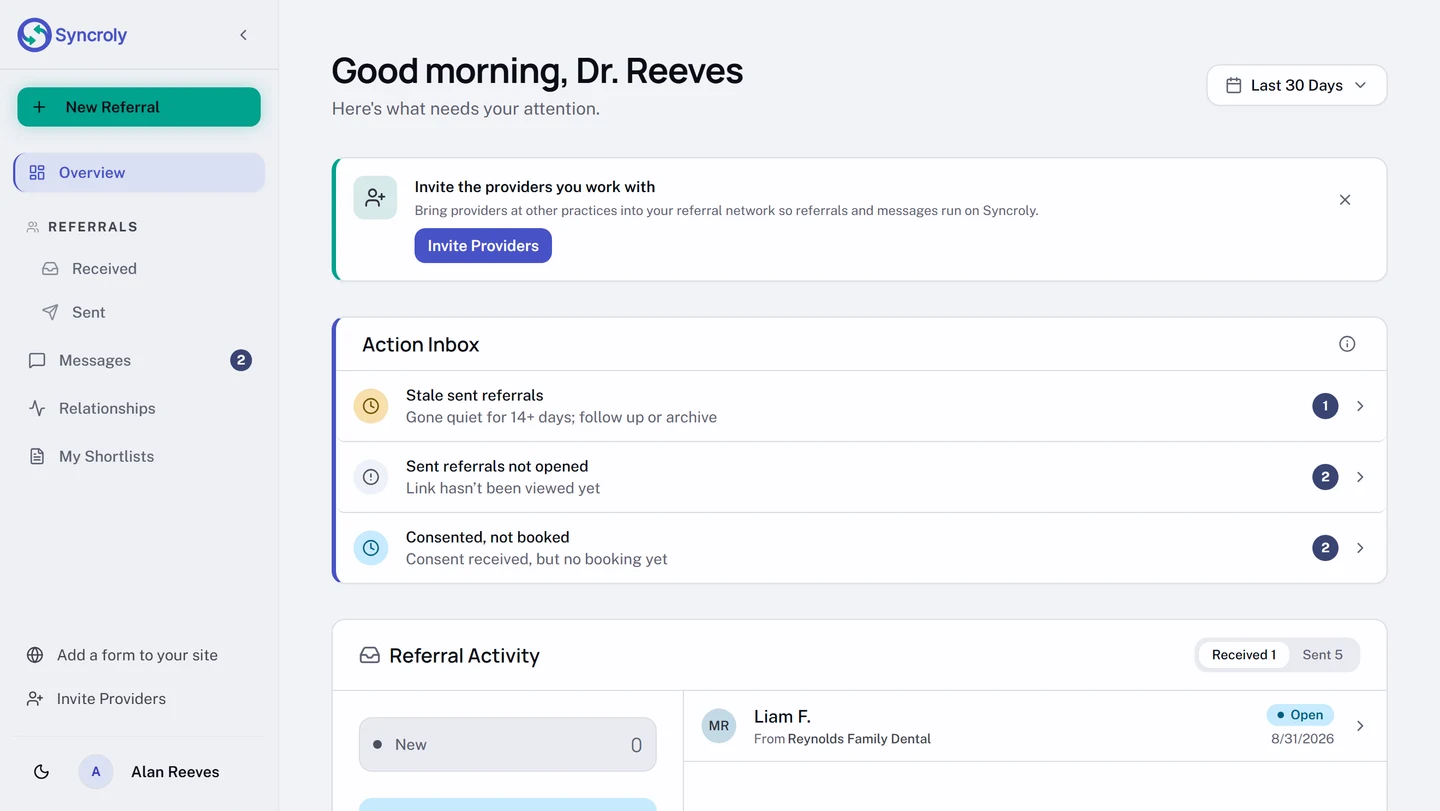Open the Alan Reeves profile name
Viewport: 1440px width, 811px height.
click(x=175, y=772)
